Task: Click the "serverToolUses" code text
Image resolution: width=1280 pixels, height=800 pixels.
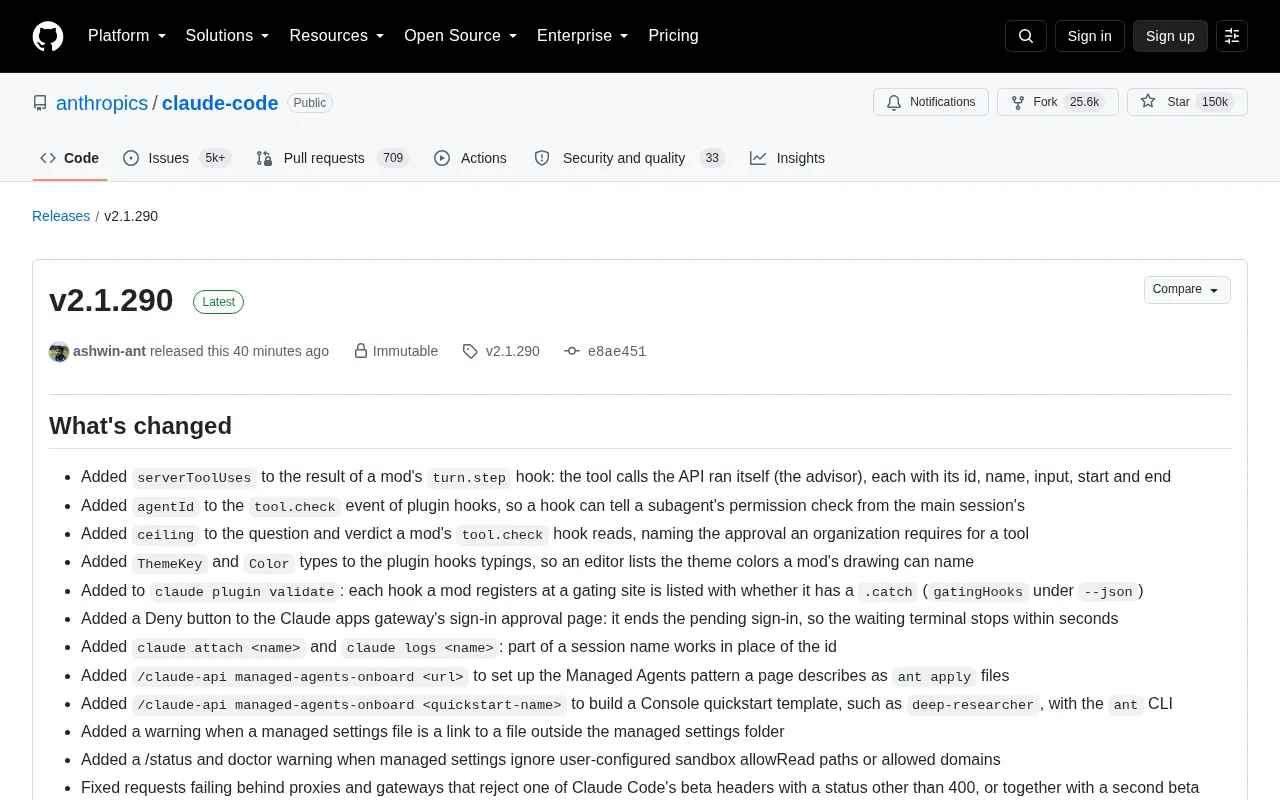Action: tap(194, 478)
